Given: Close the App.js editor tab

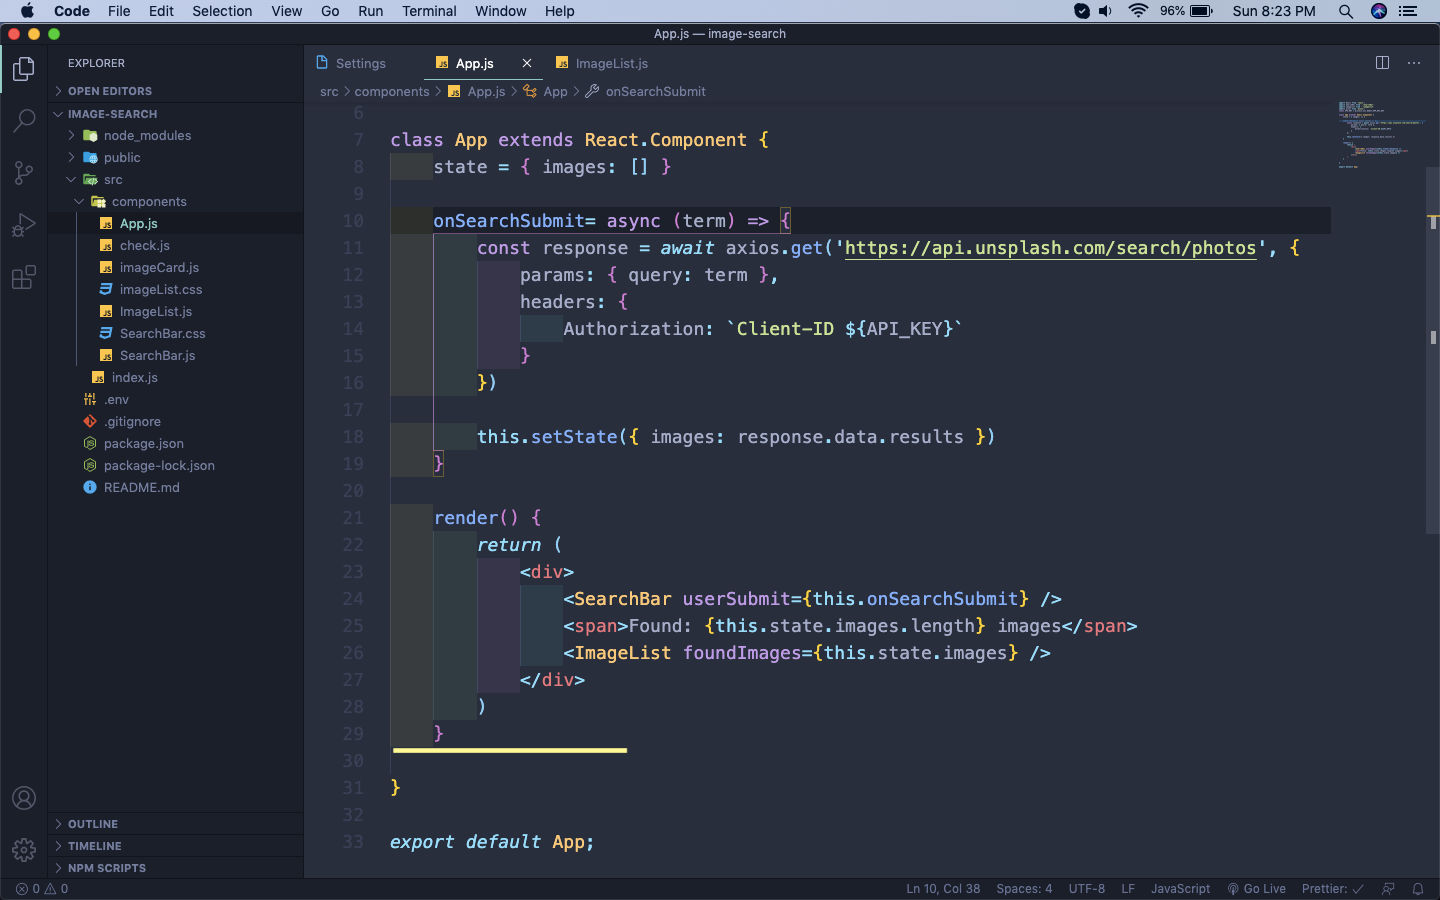Looking at the screenshot, I should pos(527,63).
